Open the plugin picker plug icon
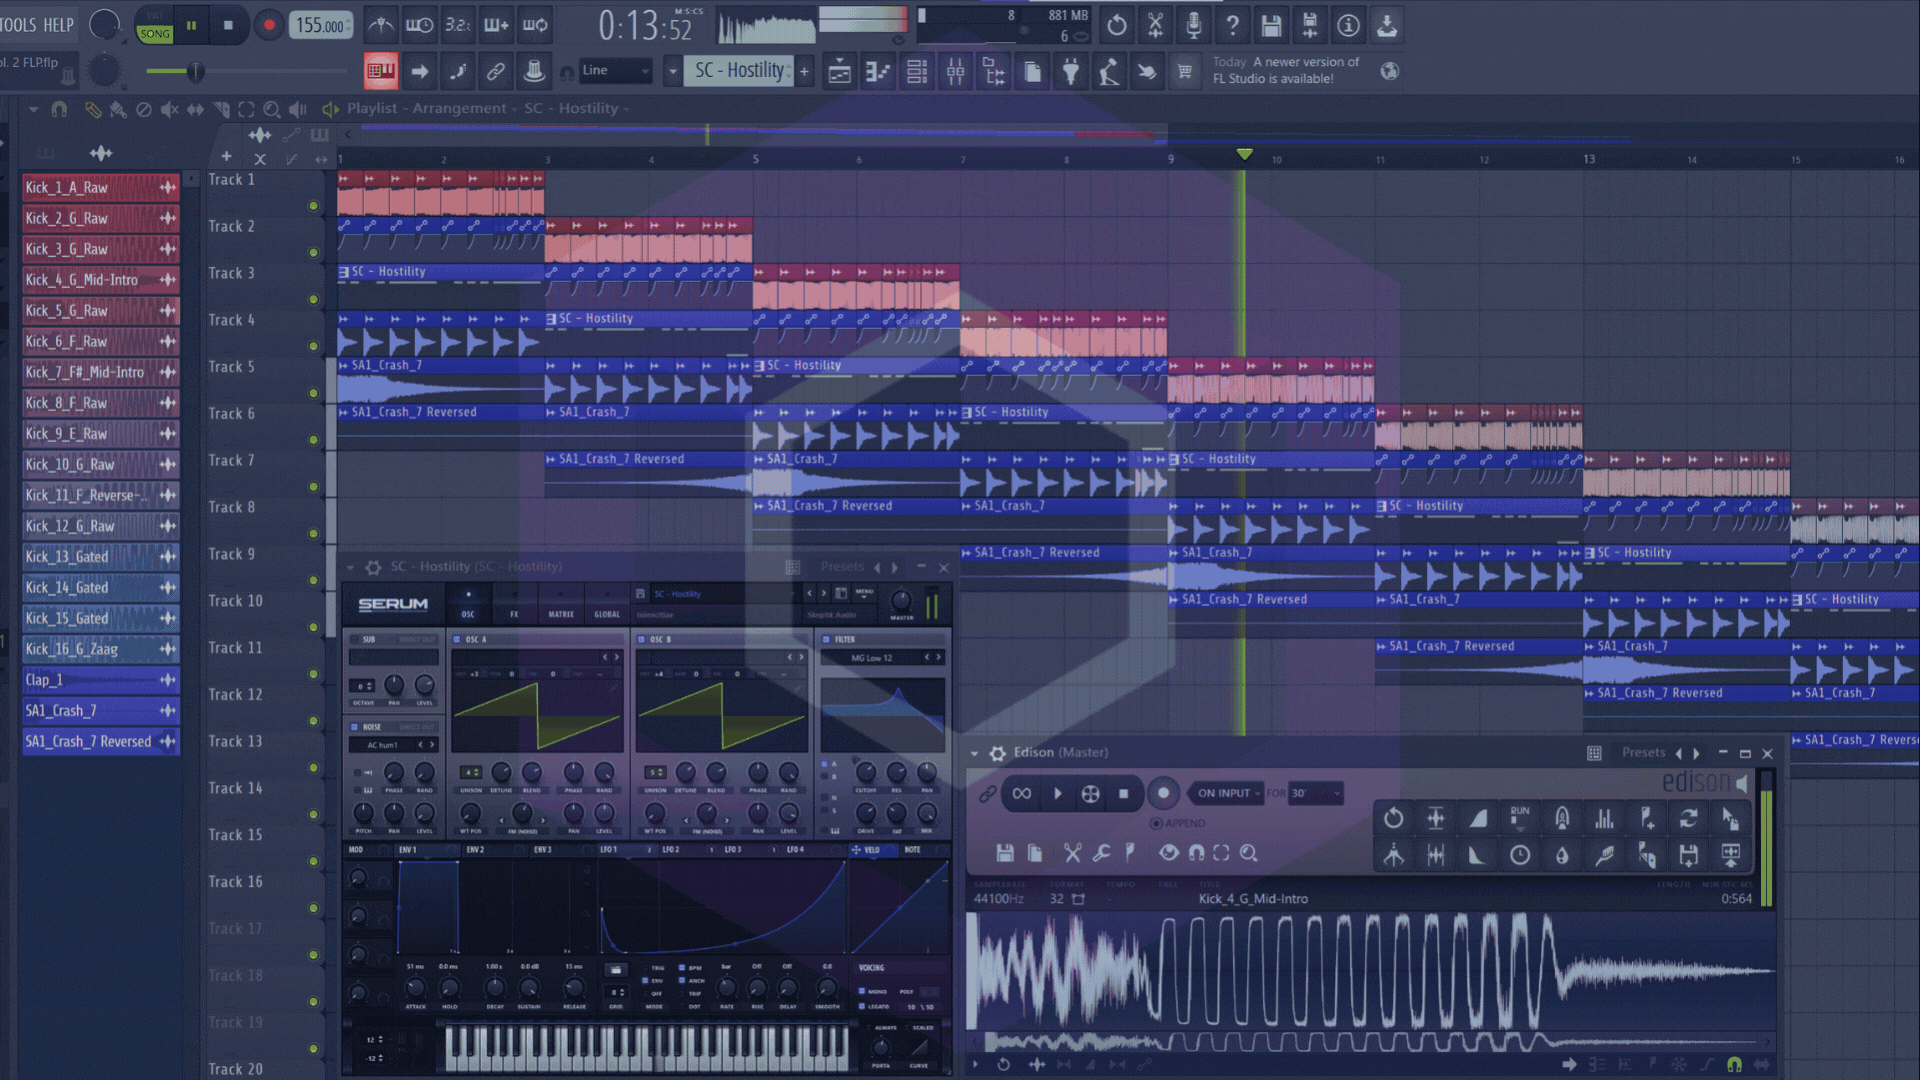Viewport: 1920px width, 1080px height. point(1070,71)
